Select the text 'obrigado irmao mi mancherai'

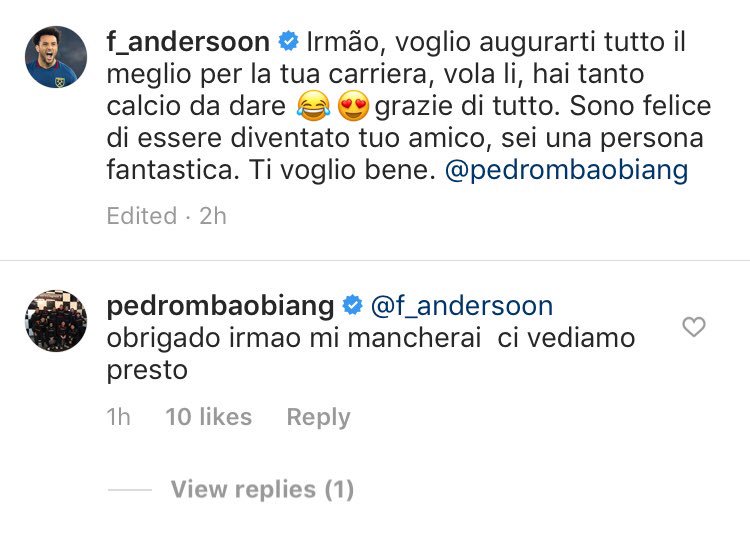coord(294,338)
